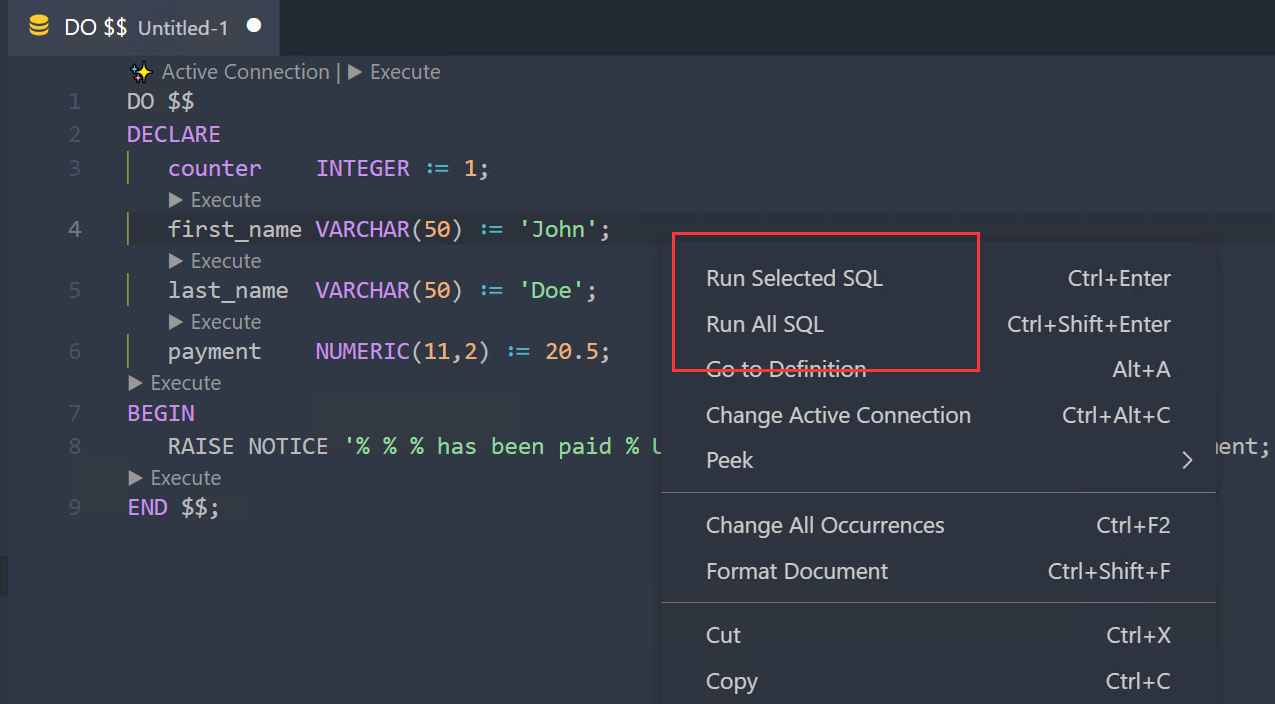Click the BEGIN keyword on line 7
This screenshot has height=704, width=1275.
click(161, 413)
